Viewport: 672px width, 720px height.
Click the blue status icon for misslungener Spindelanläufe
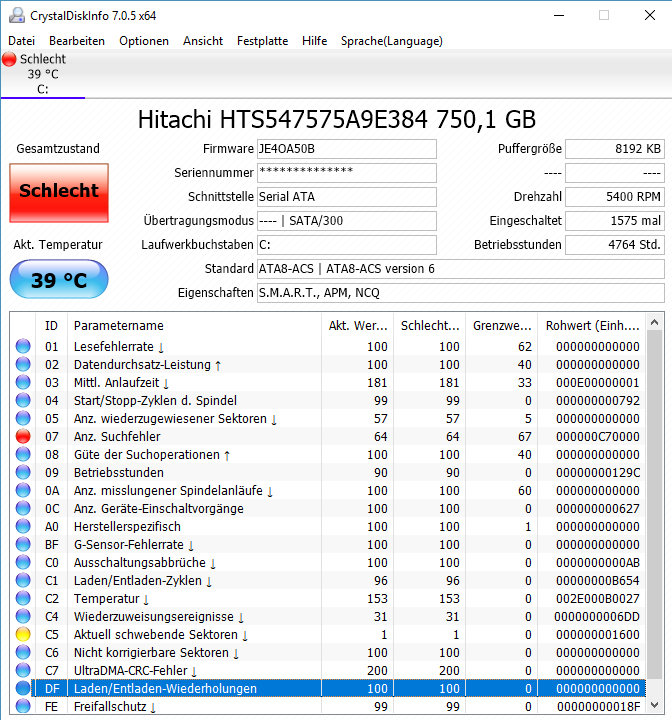[23, 490]
